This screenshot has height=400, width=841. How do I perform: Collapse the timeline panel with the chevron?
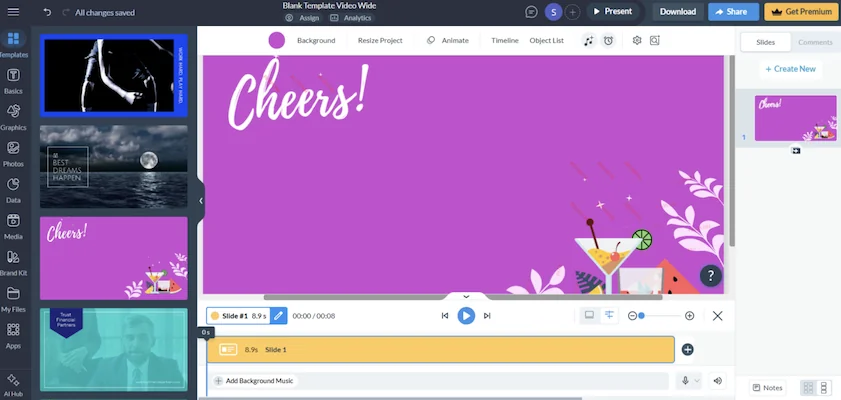point(466,296)
